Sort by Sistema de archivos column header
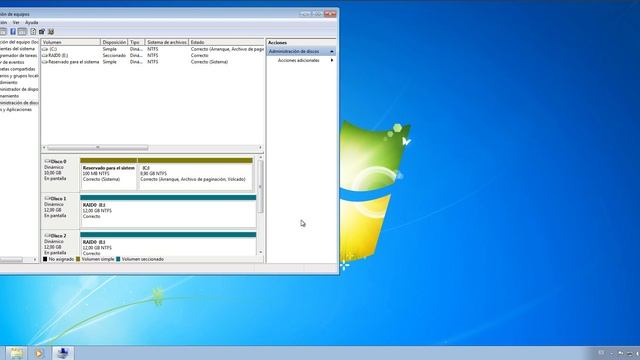This screenshot has width=640, height=360. click(167, 42)
